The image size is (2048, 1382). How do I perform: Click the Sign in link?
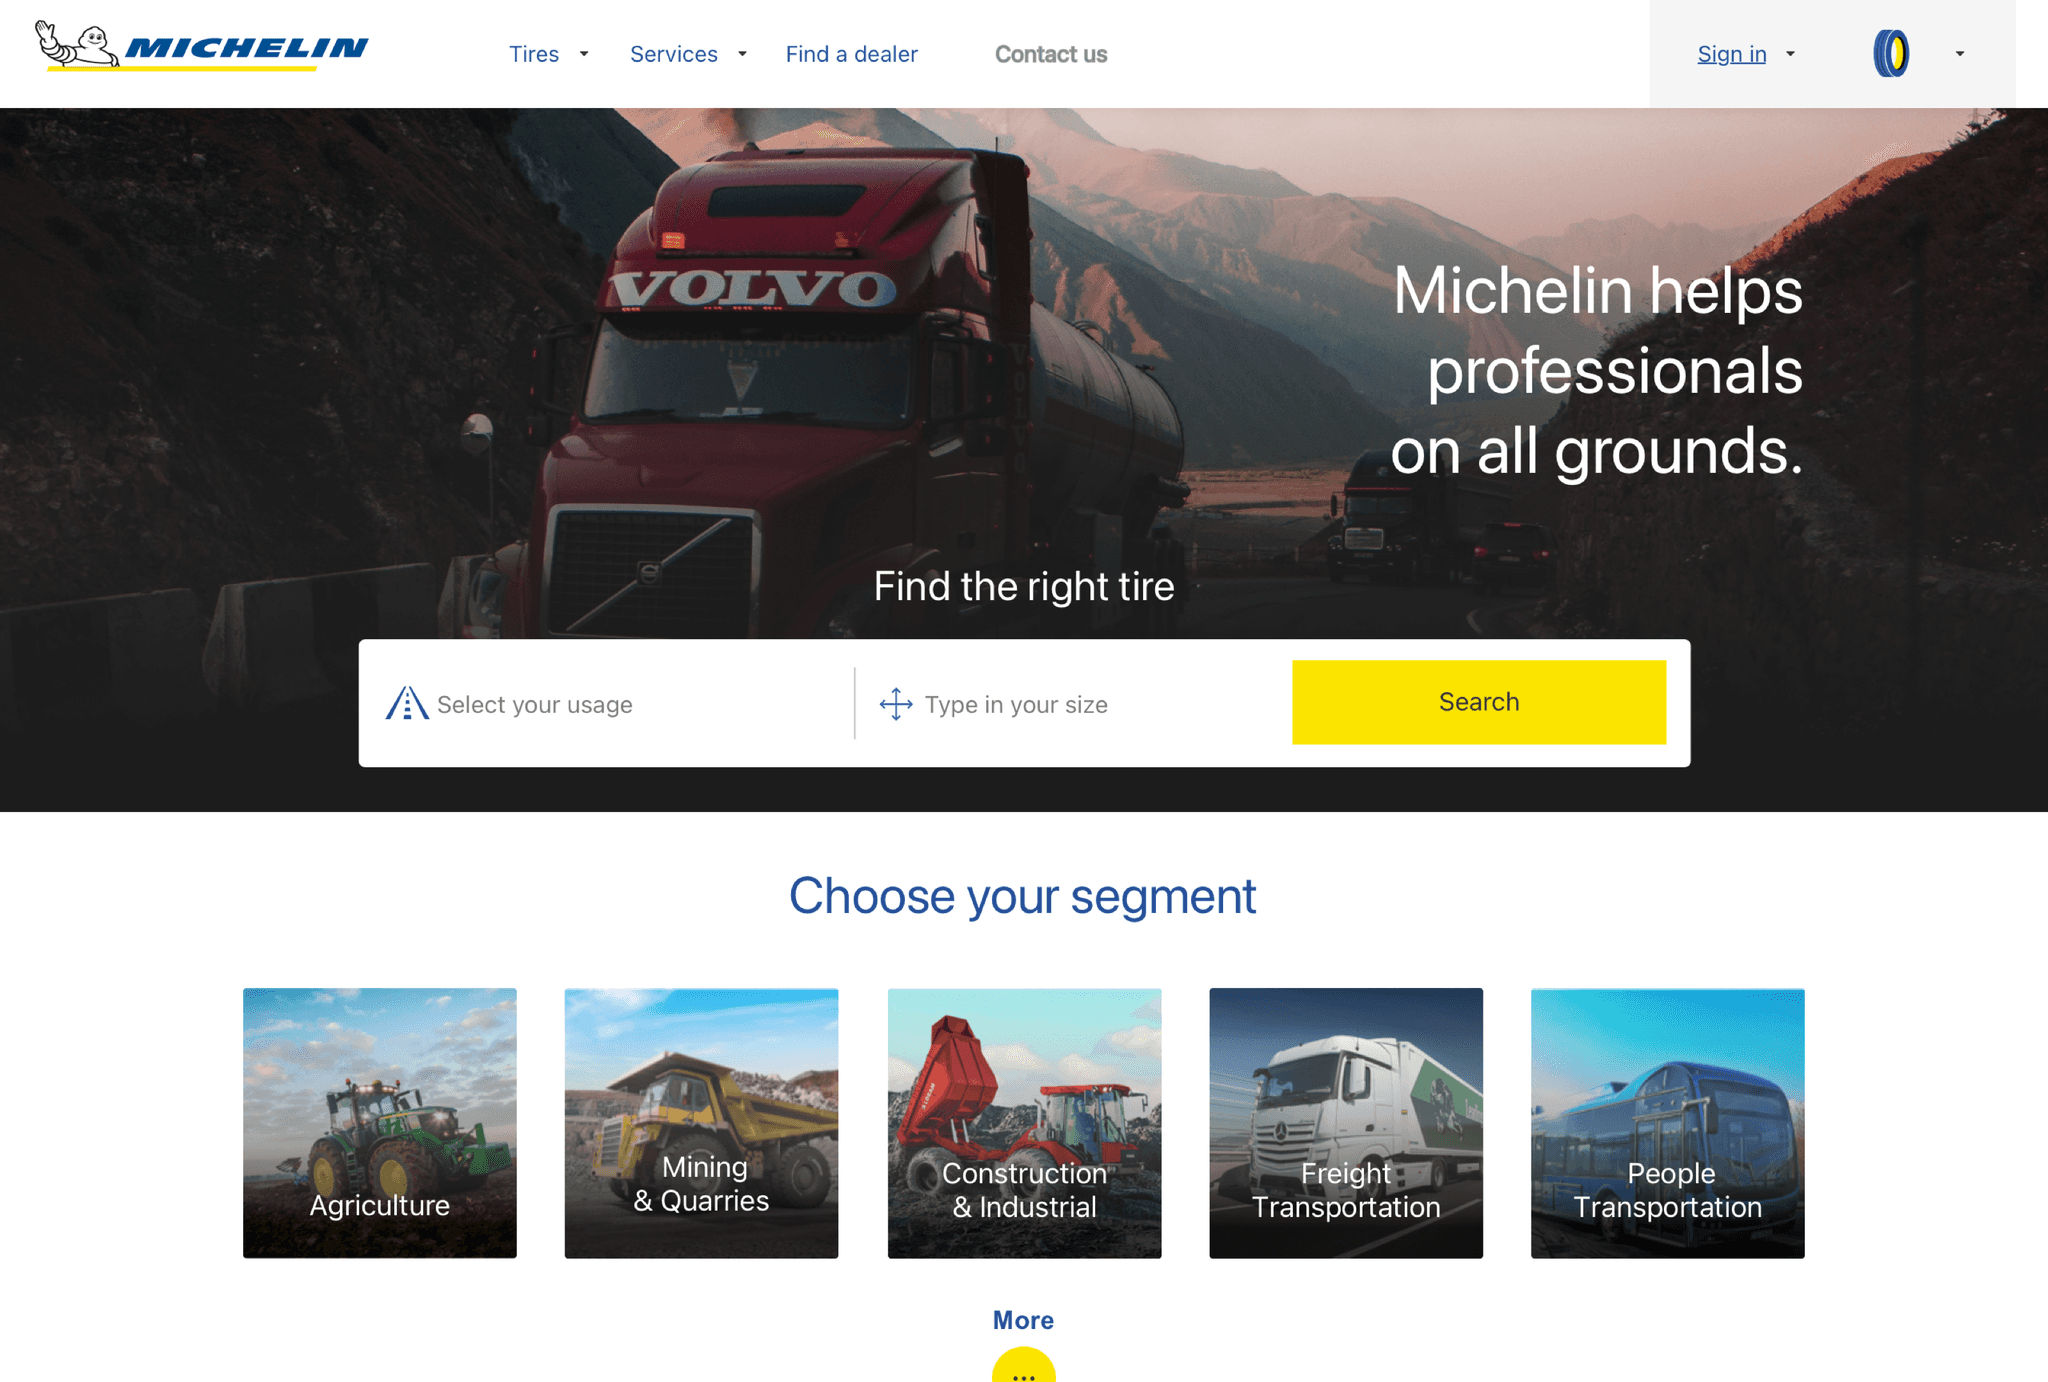point(1731,54)
